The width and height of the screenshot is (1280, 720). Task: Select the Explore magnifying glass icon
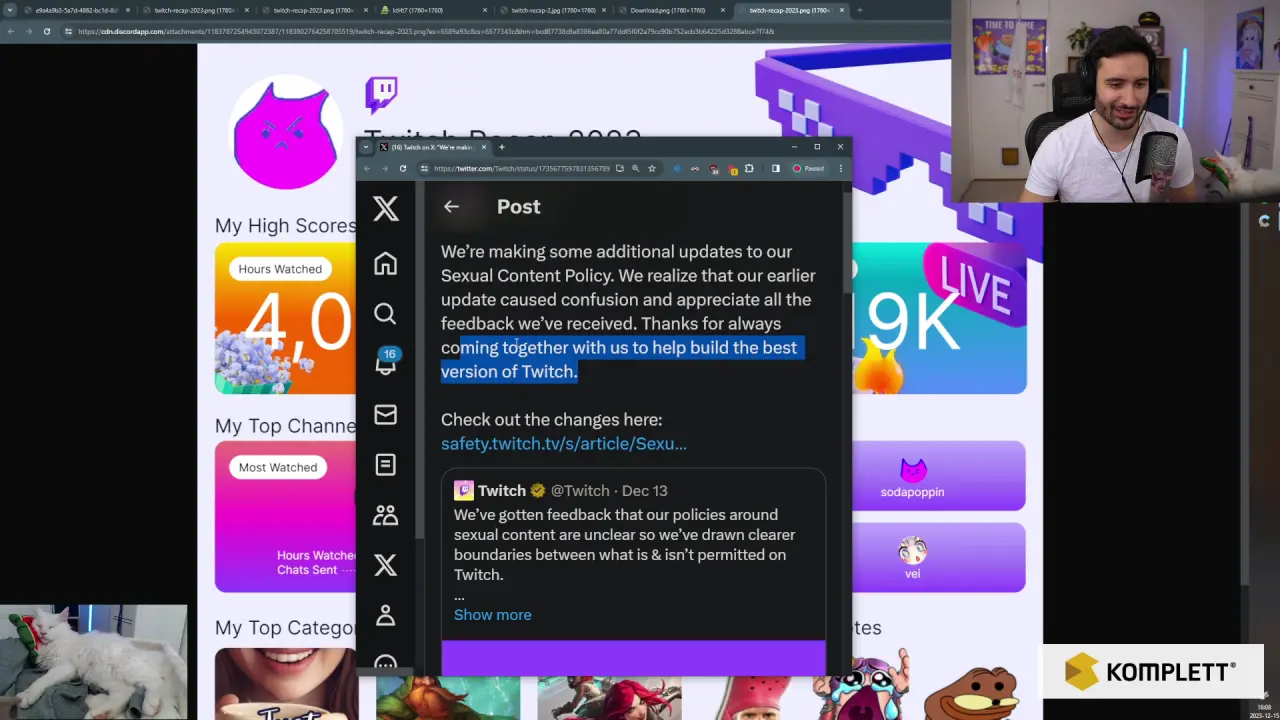tap(385, 313)
